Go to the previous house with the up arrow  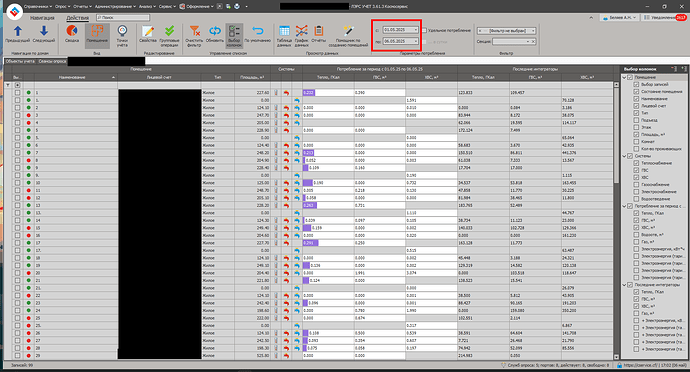point(18,34)
